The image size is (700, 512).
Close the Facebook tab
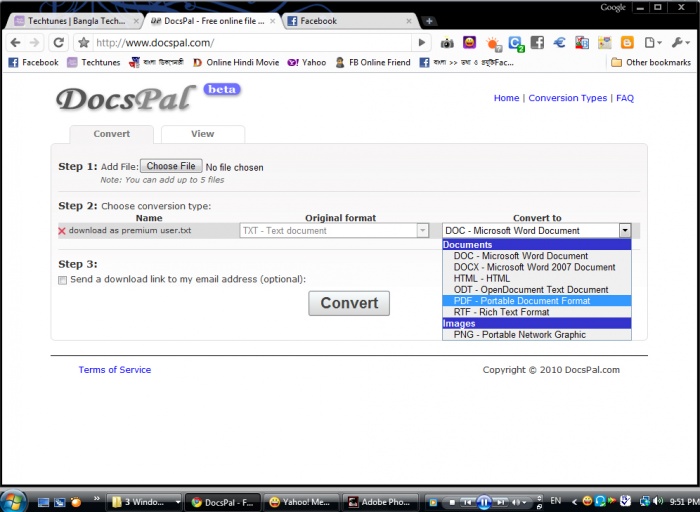pyautogui.click(x=408, y=21)
